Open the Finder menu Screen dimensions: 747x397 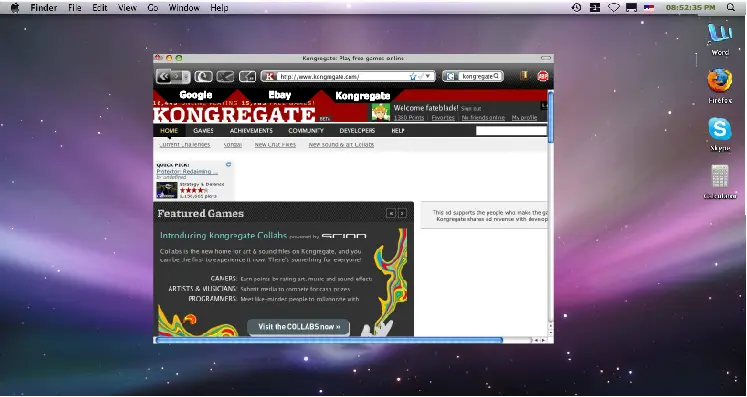(44, 8)
